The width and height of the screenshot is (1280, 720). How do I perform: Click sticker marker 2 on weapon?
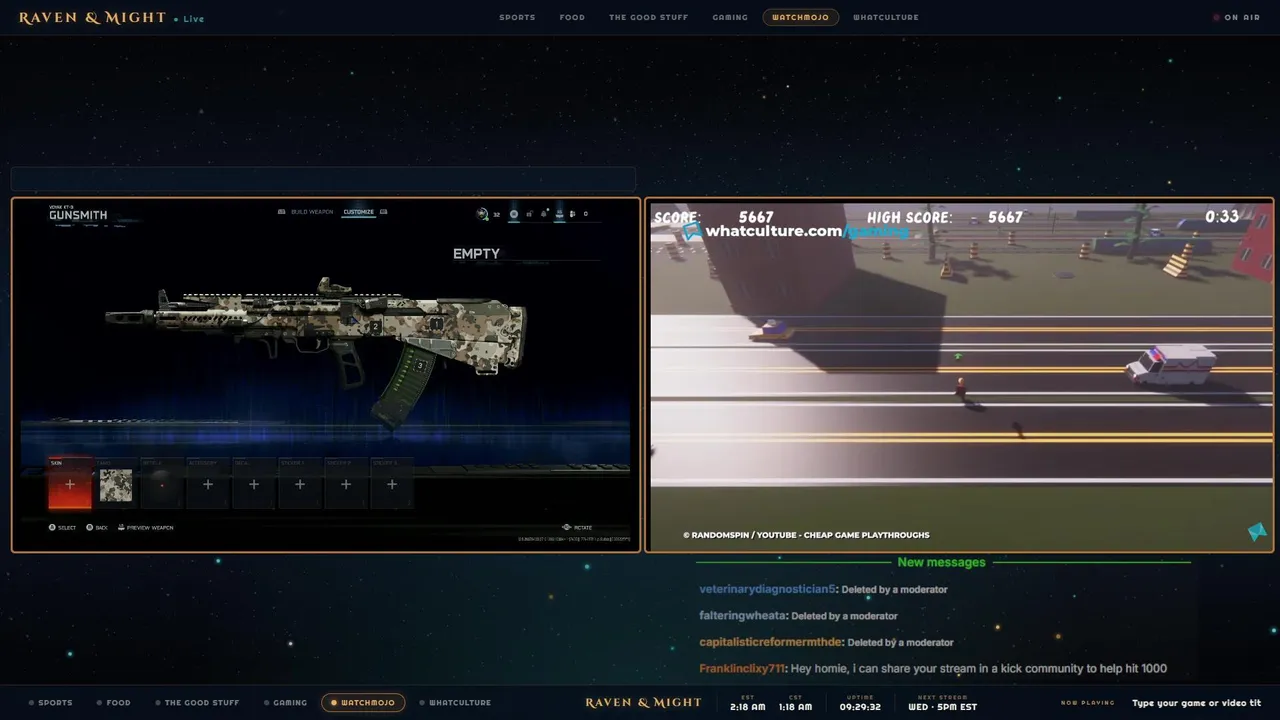click(x=375, y=326)
